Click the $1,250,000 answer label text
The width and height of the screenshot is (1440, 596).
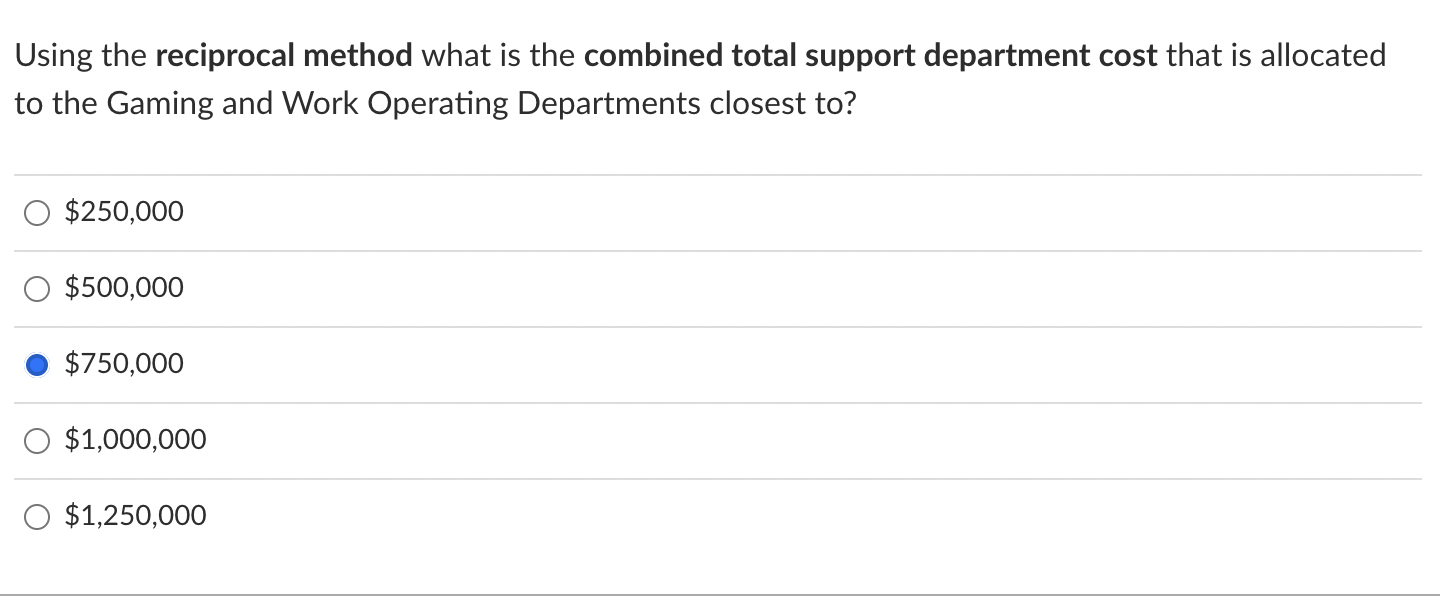click(x=136, y=515)
